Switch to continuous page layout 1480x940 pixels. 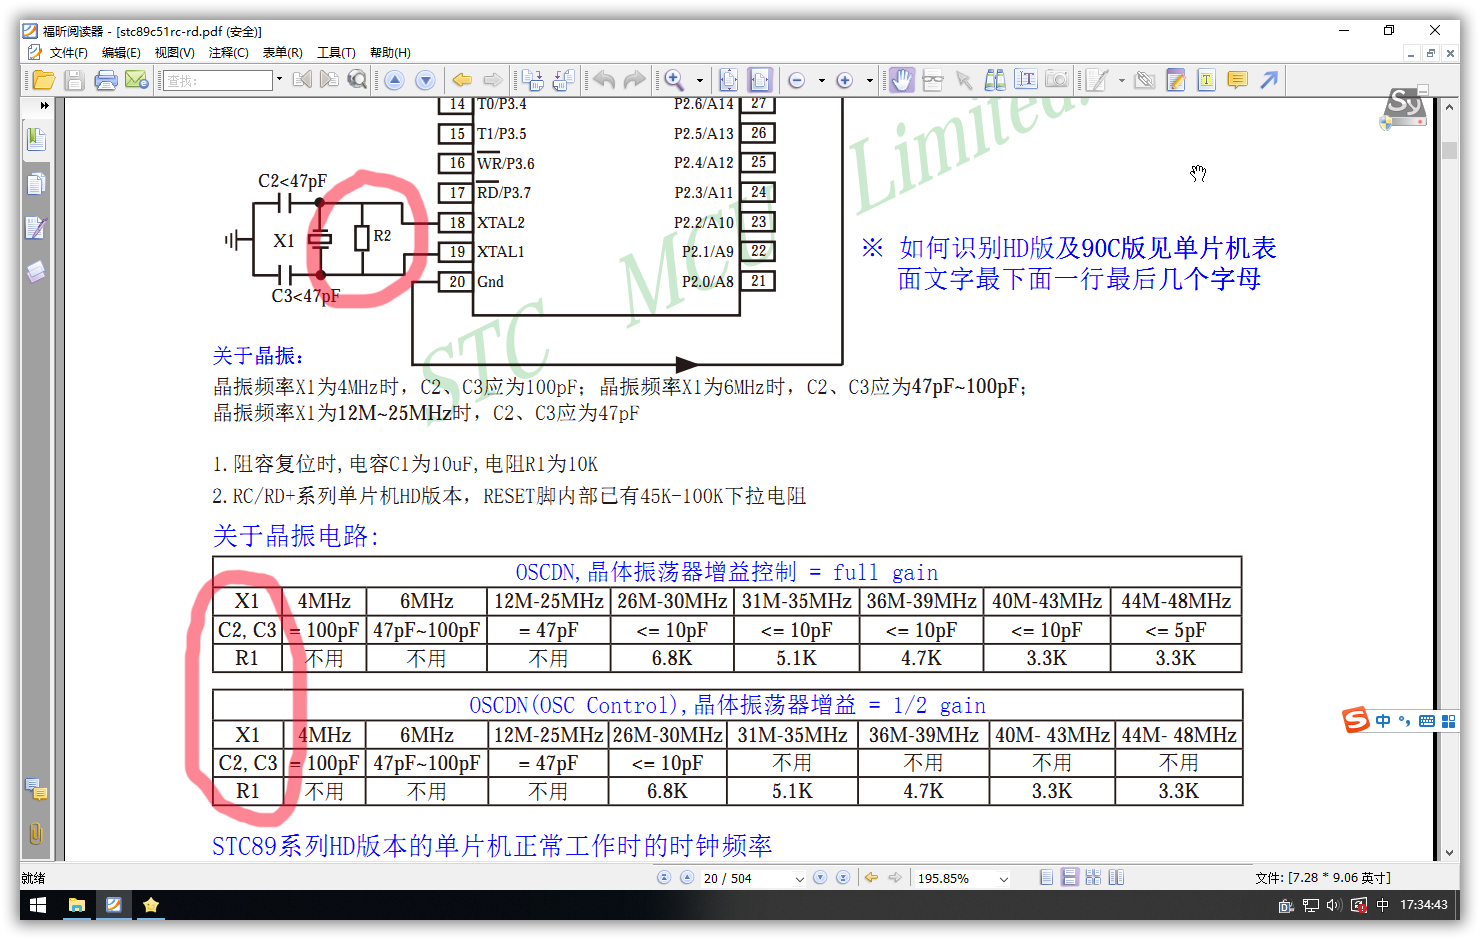[1070, 878]
